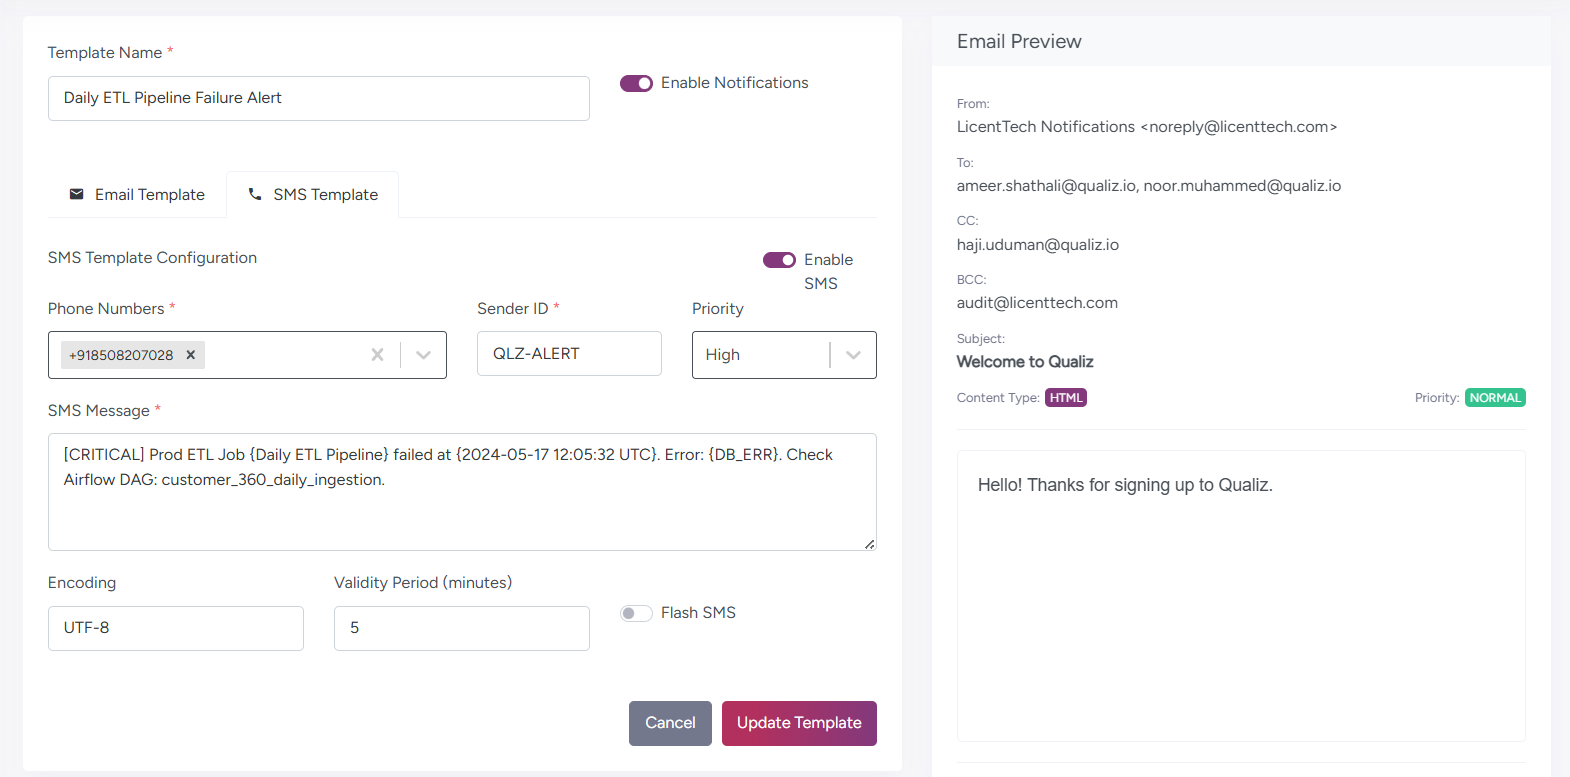This screenshot has height=777, width=1570.
Task: Switch to the Email Template tab
Action: (137, 194)
